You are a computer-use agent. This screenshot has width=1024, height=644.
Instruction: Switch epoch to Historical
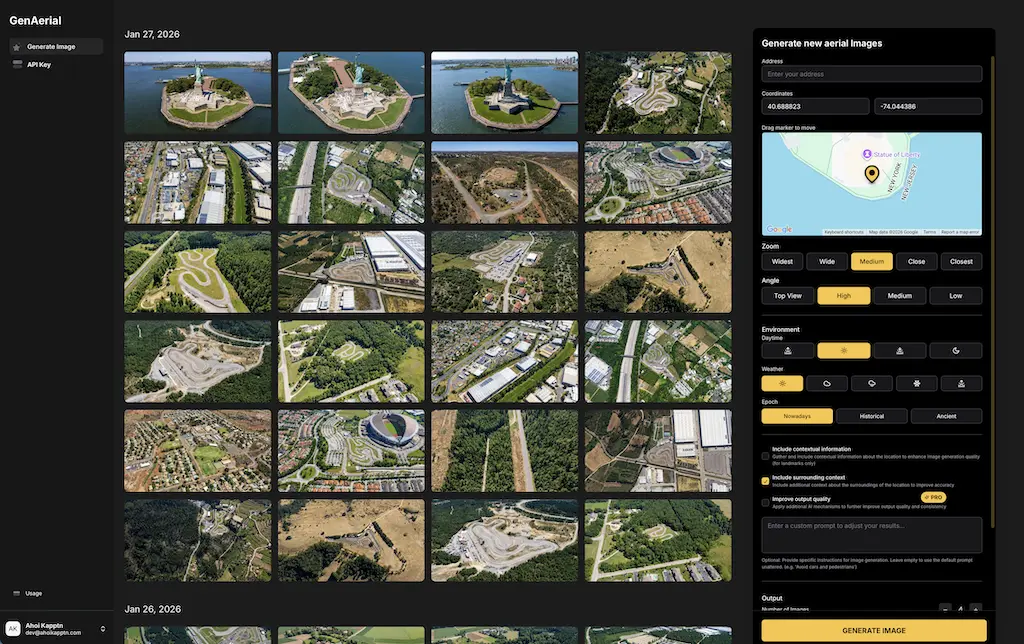871,415
